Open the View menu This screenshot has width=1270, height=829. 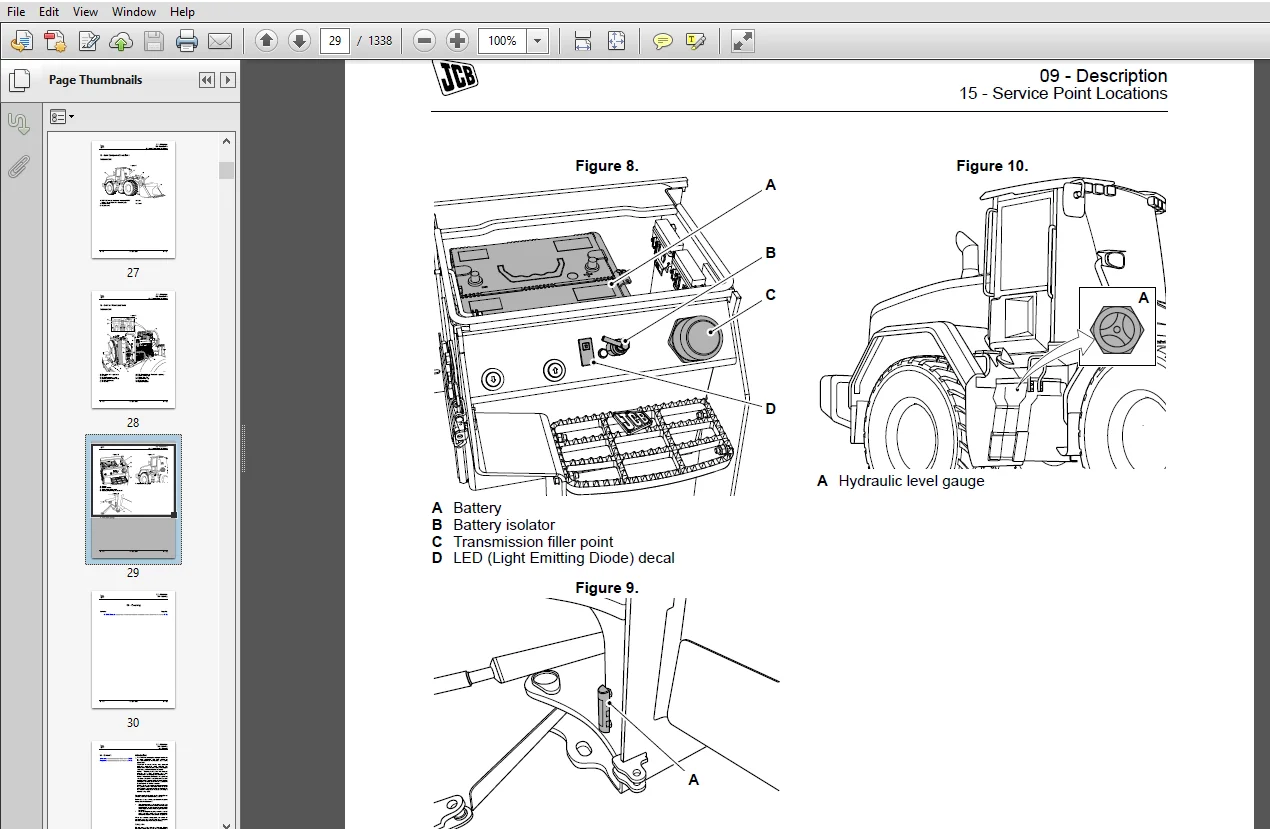point(86,12)
